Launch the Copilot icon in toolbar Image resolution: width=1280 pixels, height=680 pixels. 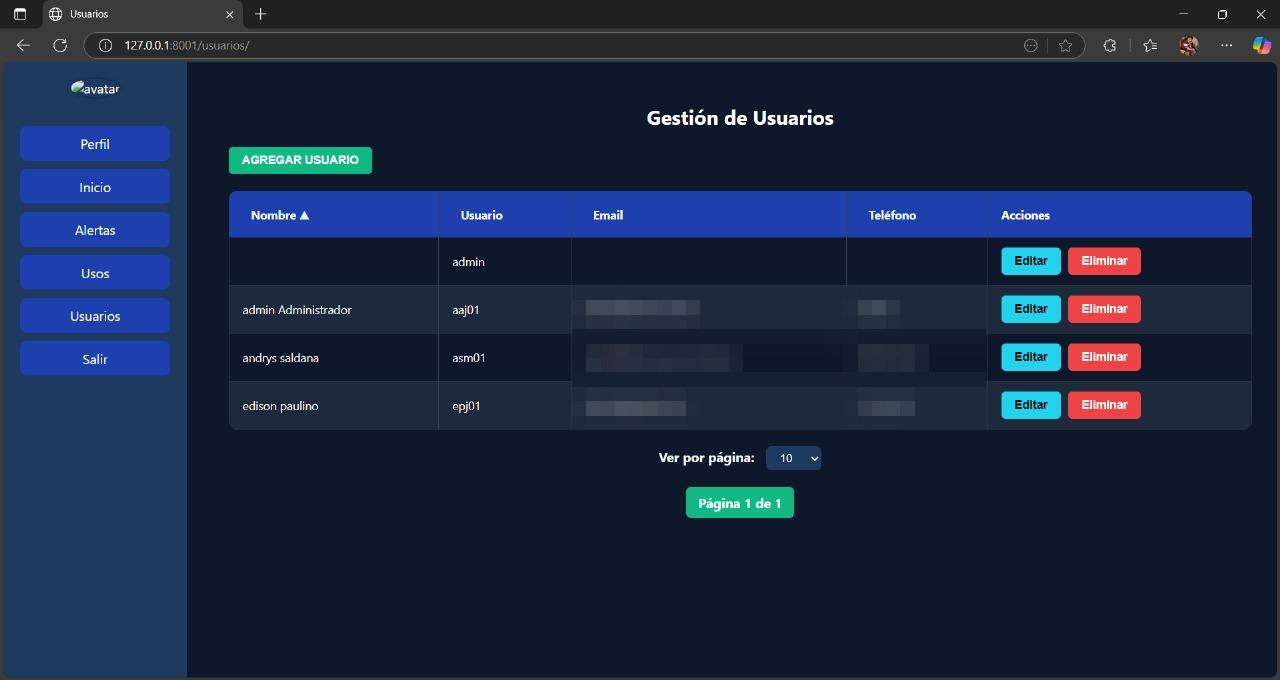pyautogui.click(x=1262, y=45)
